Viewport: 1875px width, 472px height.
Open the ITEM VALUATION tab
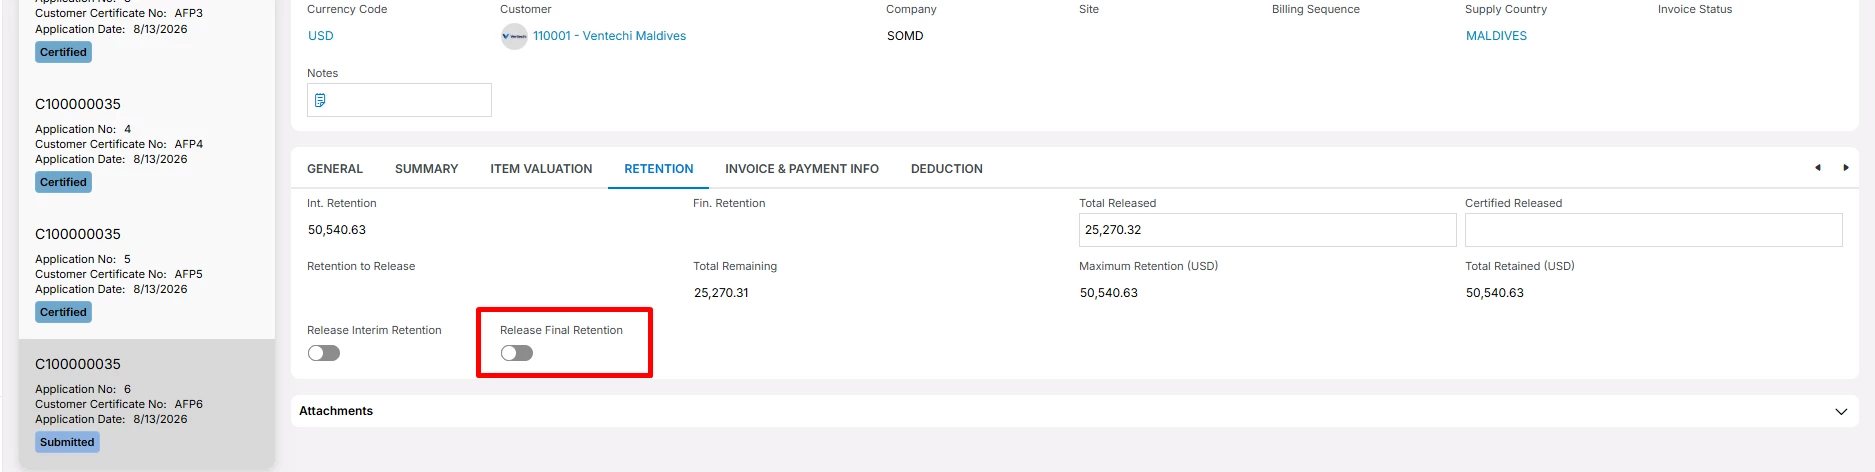pos(541,169)
